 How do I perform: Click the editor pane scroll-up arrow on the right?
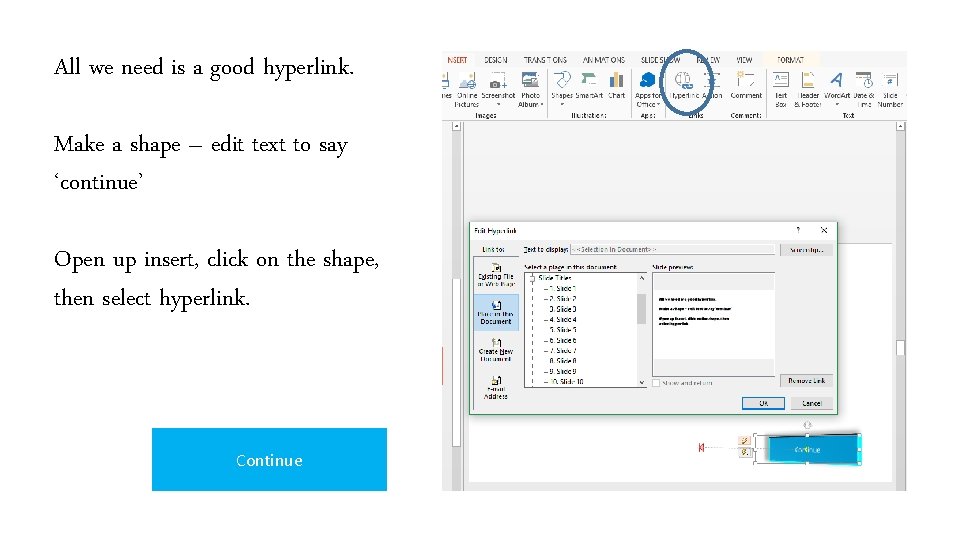coord(900,126)
